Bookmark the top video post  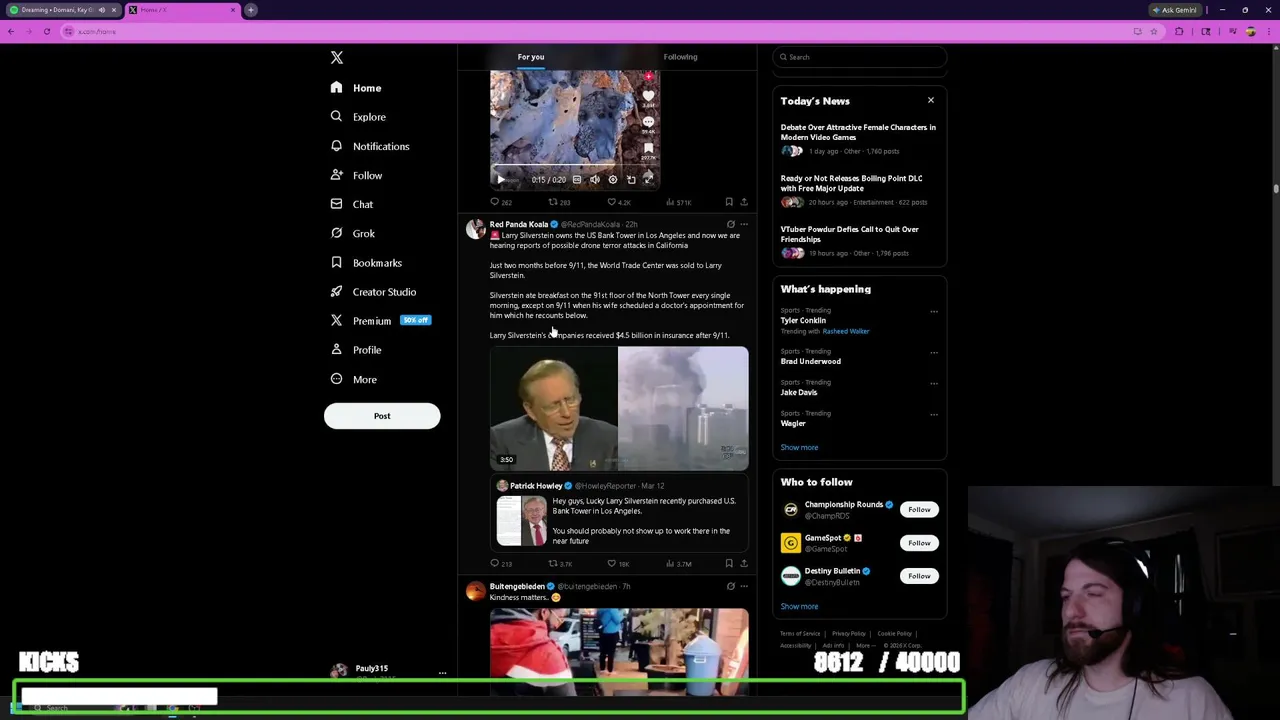click(x=729, y=202)
